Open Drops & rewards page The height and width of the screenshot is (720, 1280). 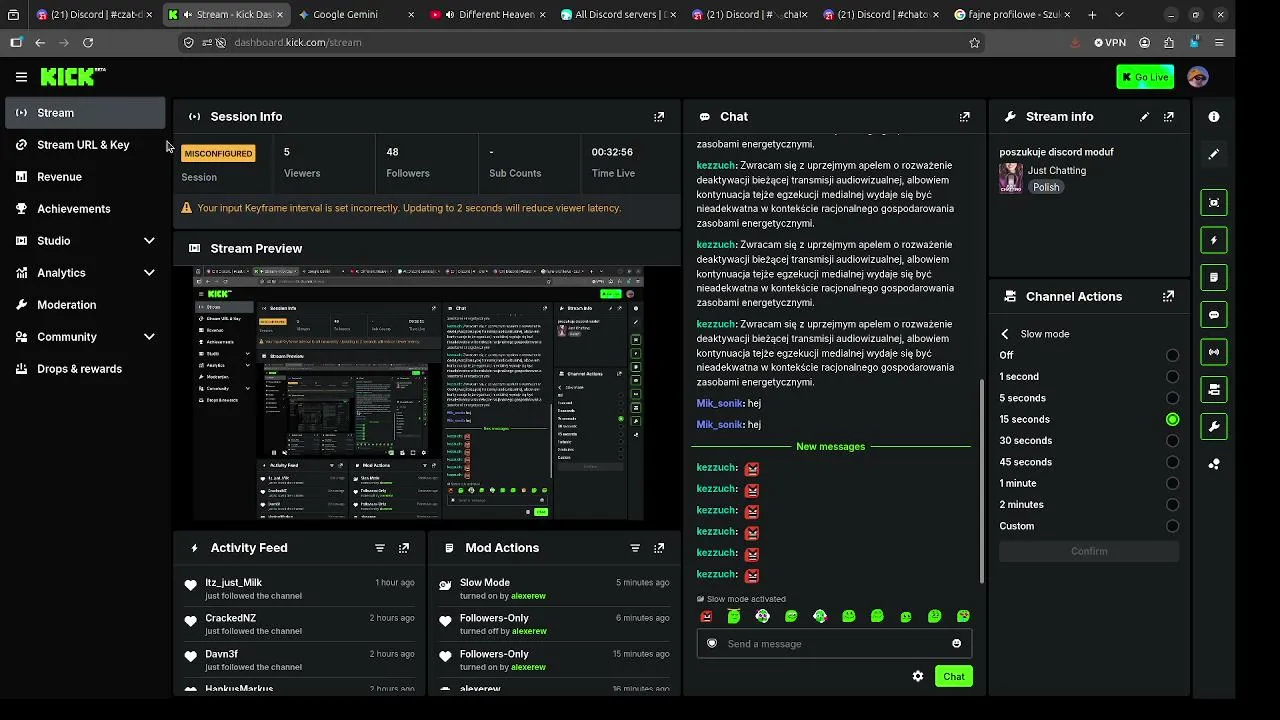click(x=85, y=369)
